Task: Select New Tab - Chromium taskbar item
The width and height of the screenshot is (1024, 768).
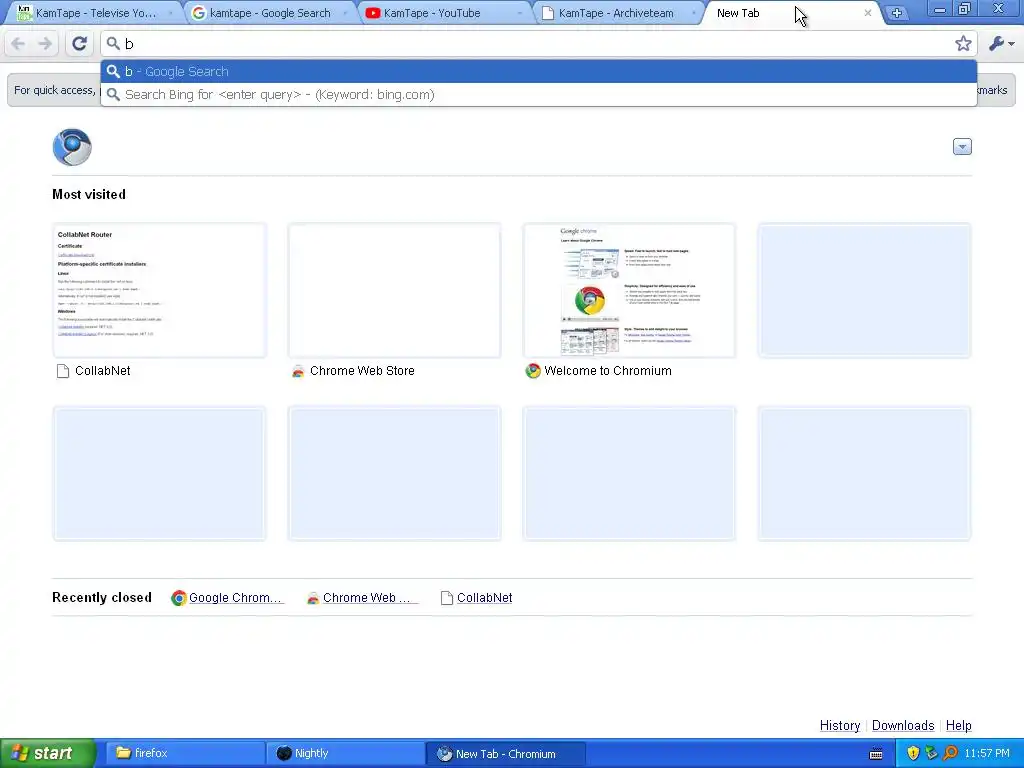Action: pos(505,754)
